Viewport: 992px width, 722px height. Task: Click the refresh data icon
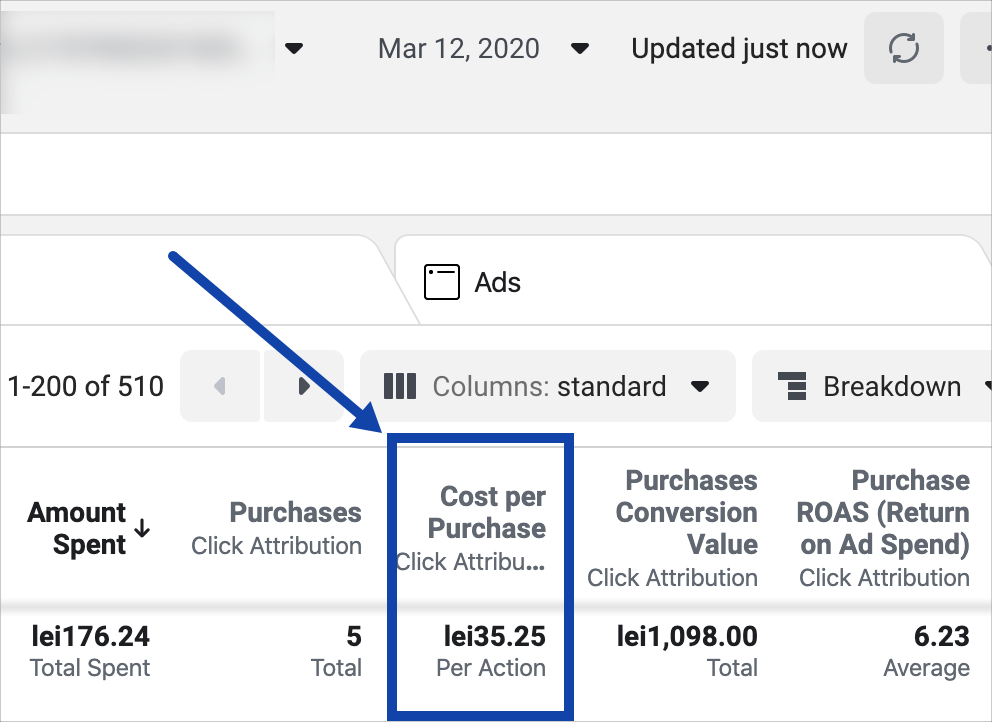(903, 48)
